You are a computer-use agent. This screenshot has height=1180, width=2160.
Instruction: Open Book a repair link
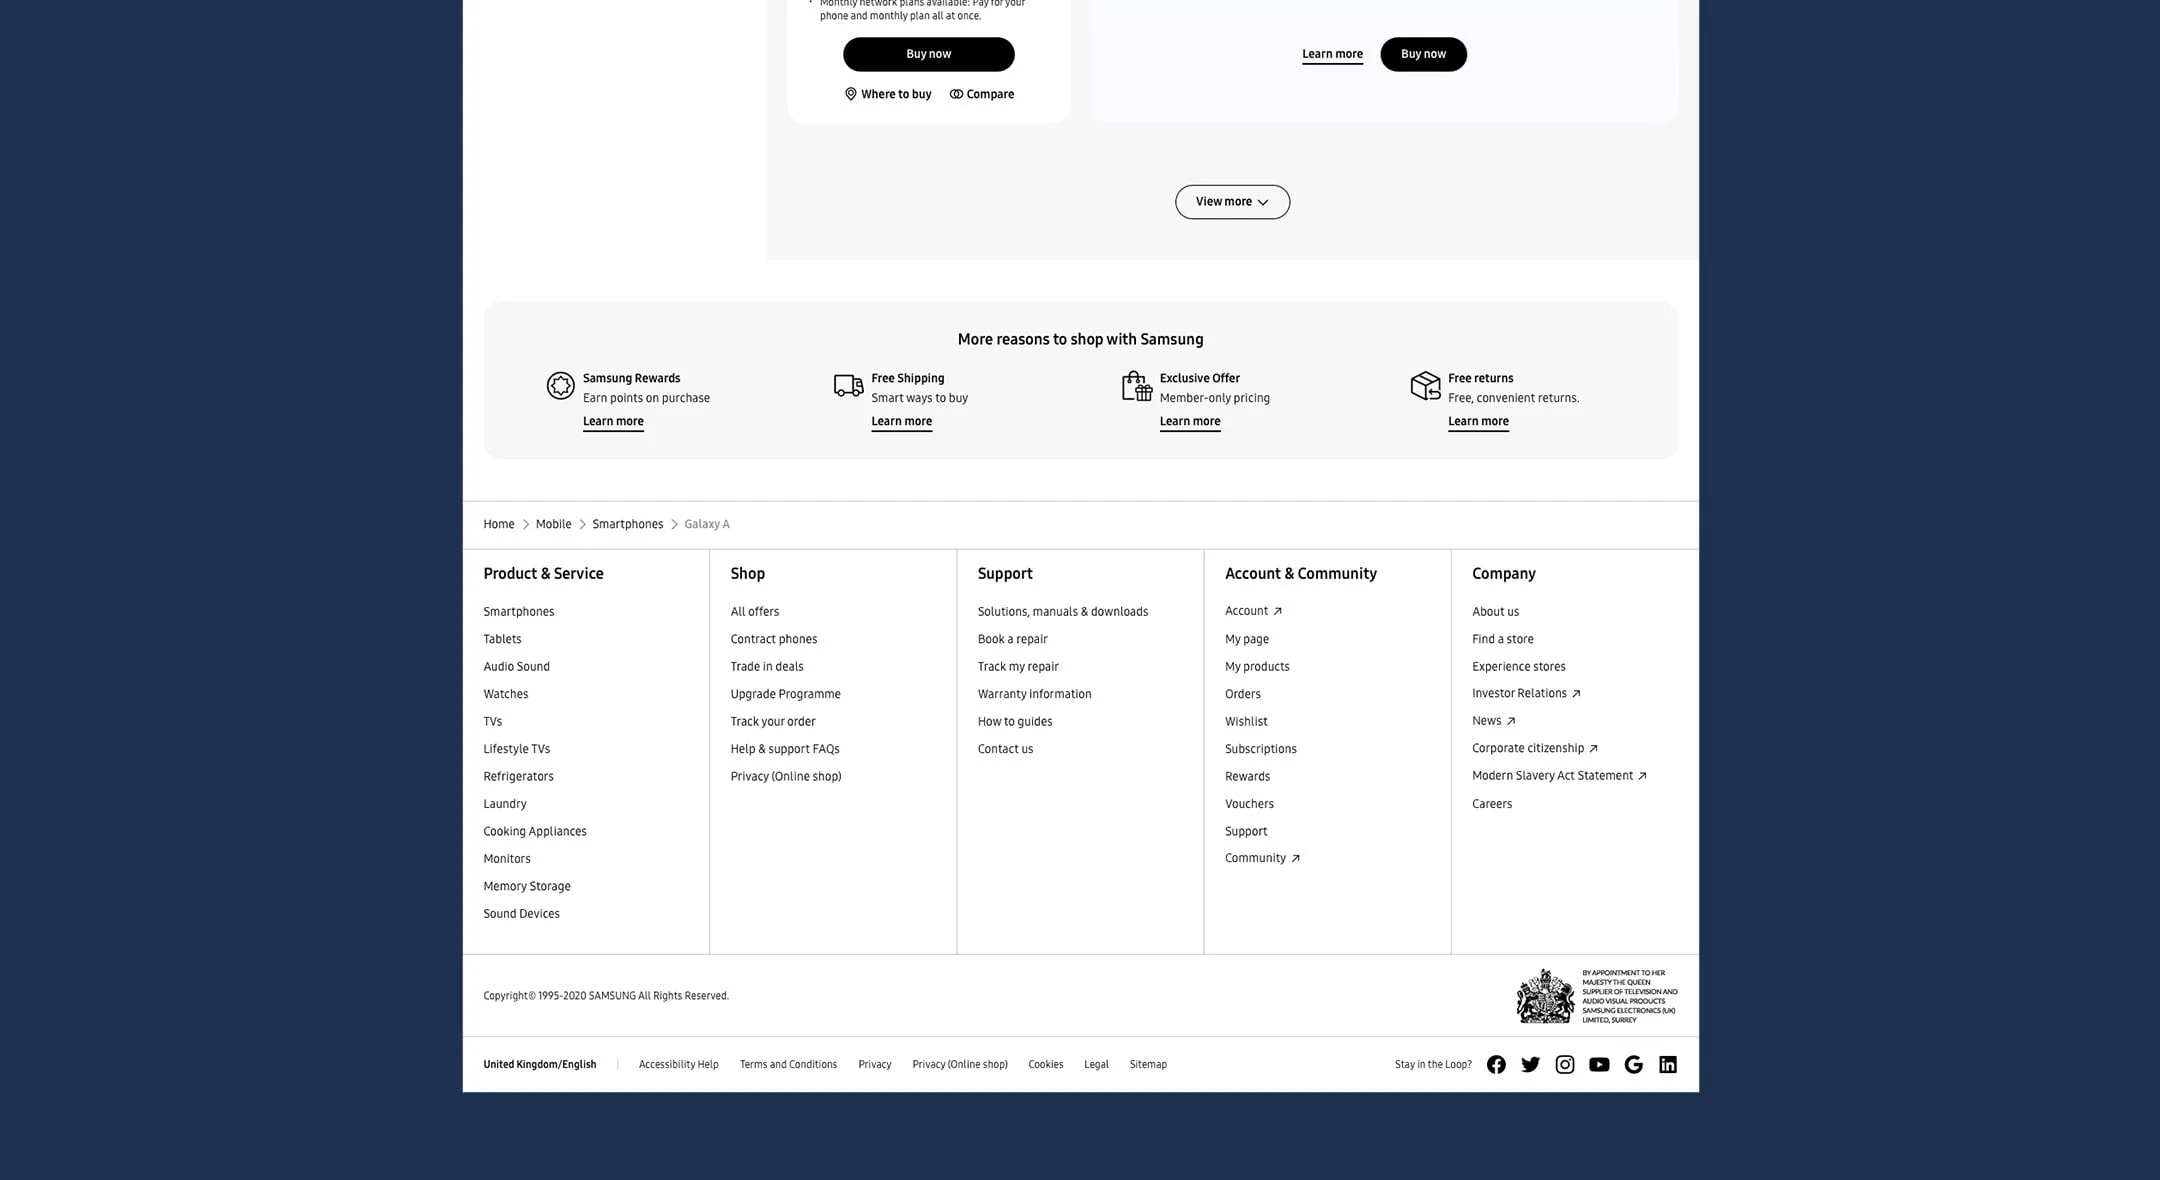1012,639
